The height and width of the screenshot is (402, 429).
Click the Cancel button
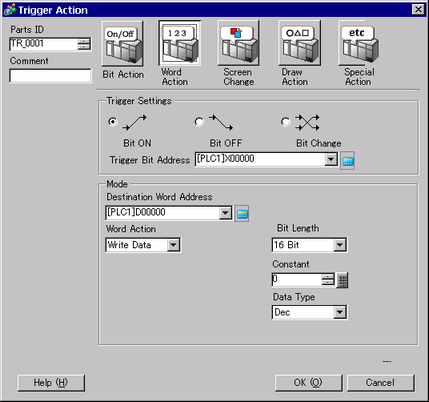click(x=381, y=383)
